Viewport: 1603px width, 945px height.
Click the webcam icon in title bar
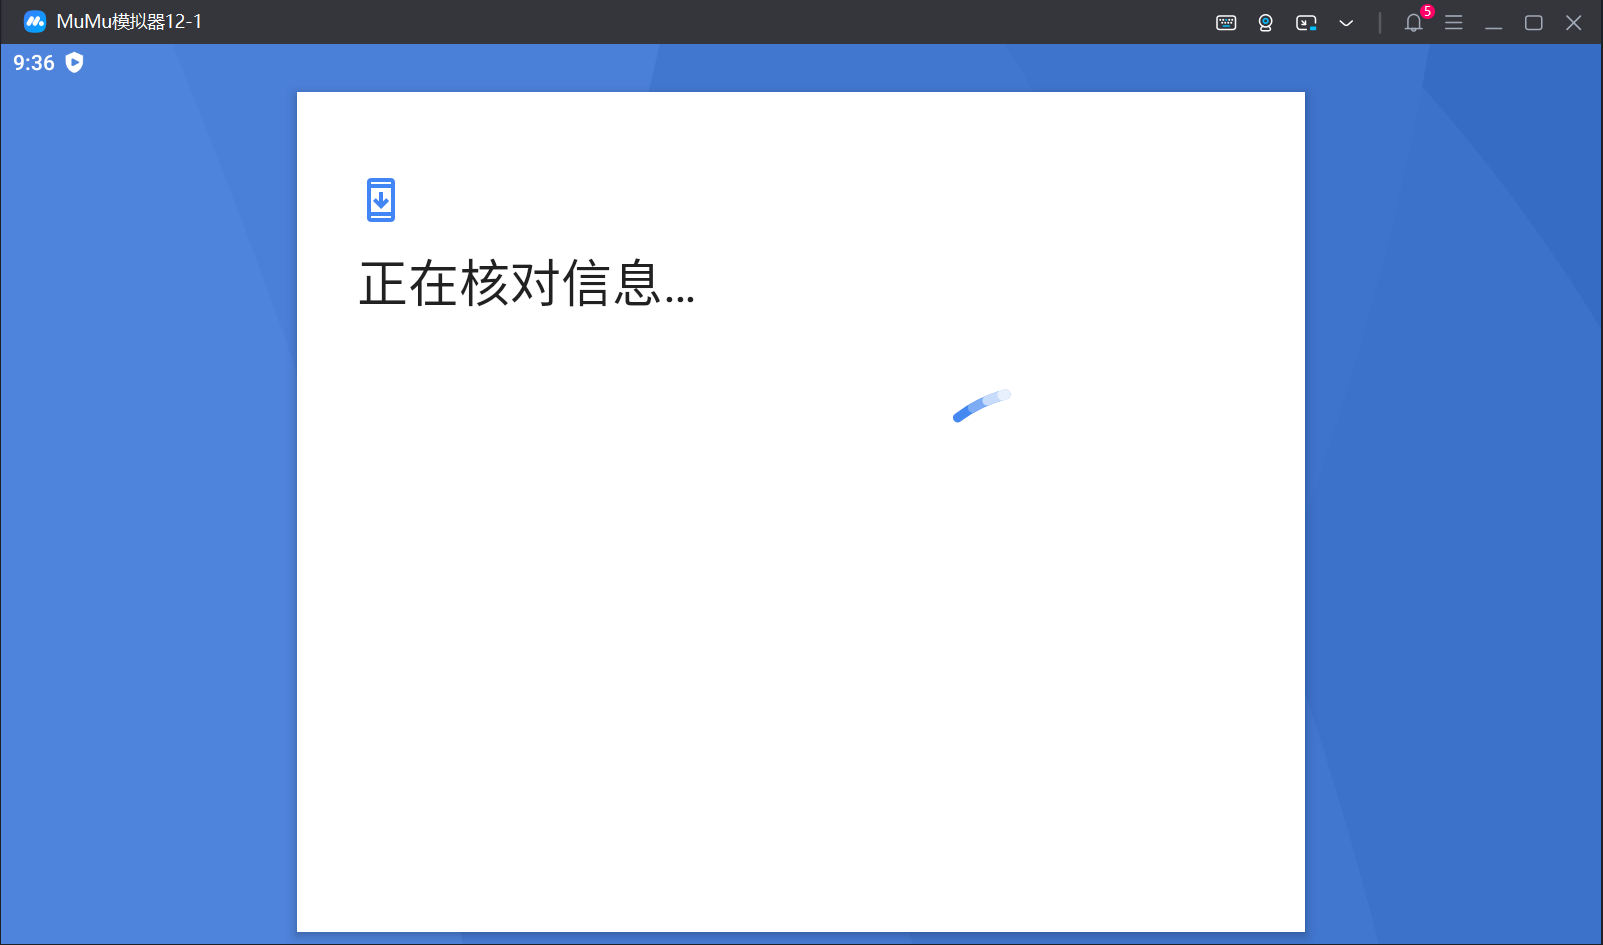click(x=1266, y=22)
